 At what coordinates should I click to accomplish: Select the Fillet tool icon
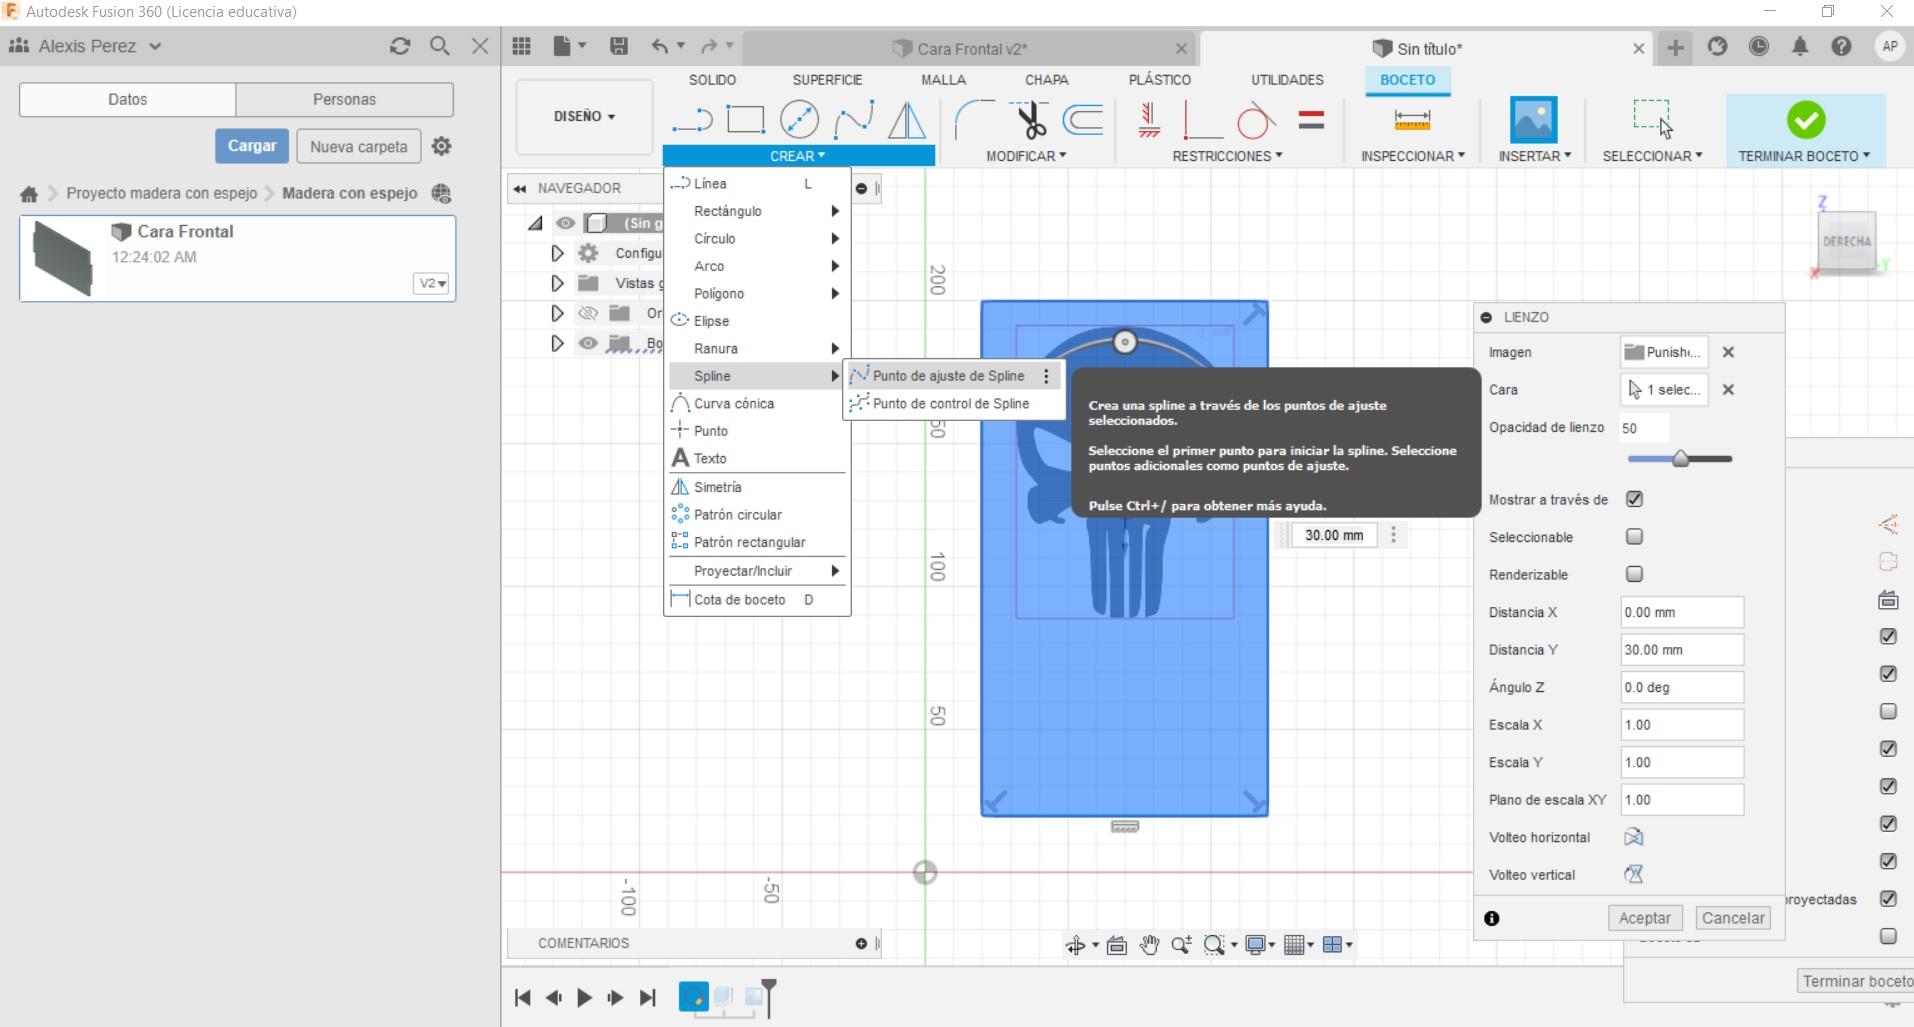pos(974,120)
